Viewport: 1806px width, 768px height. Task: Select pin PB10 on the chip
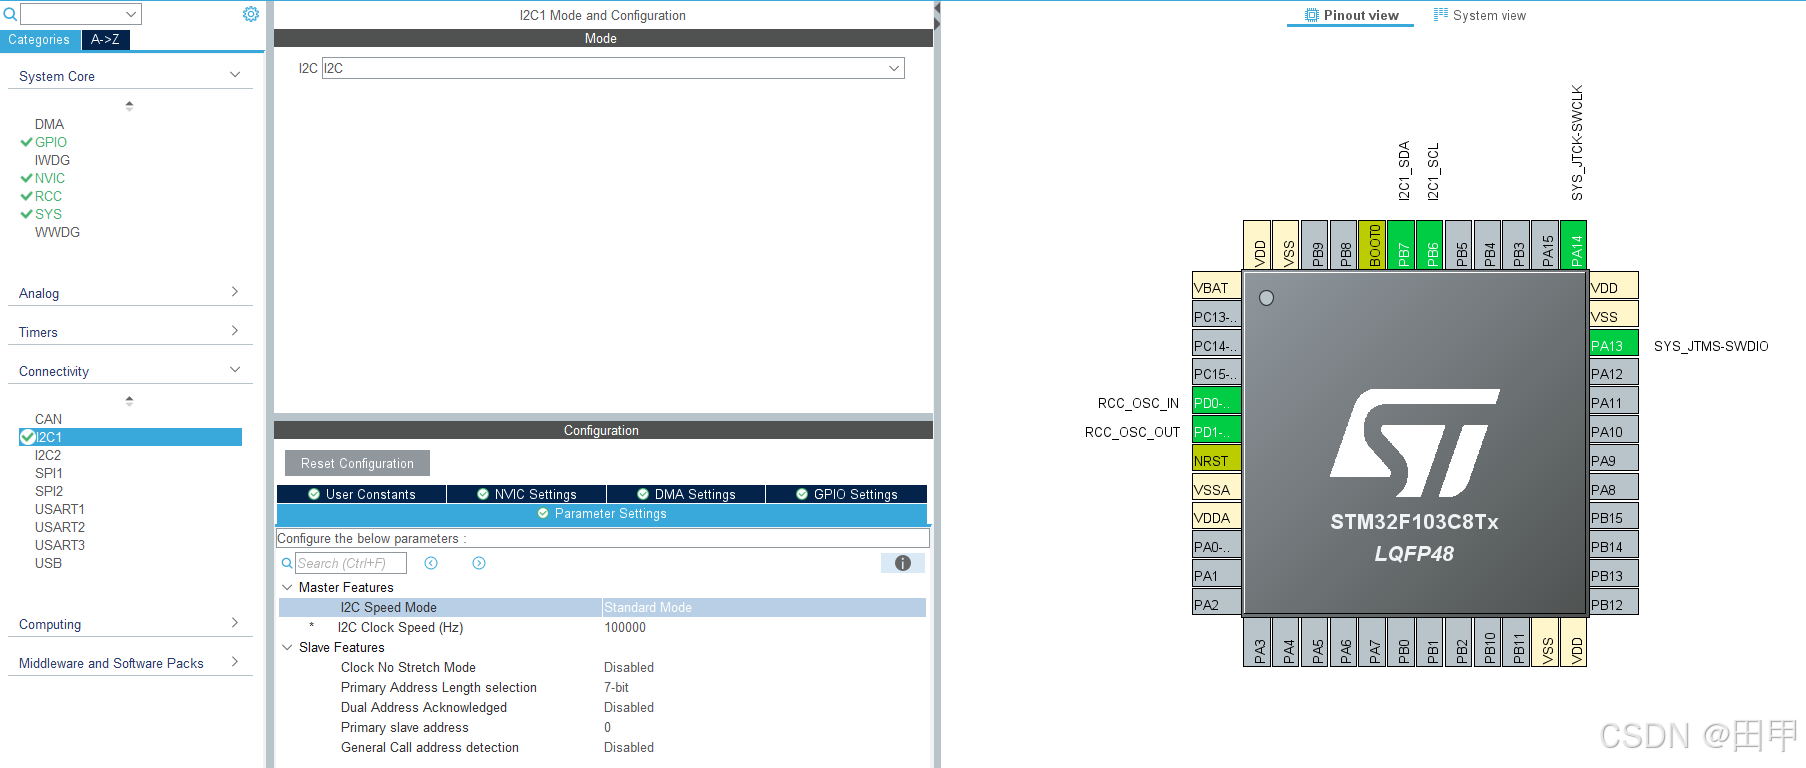click(1489, 642)
